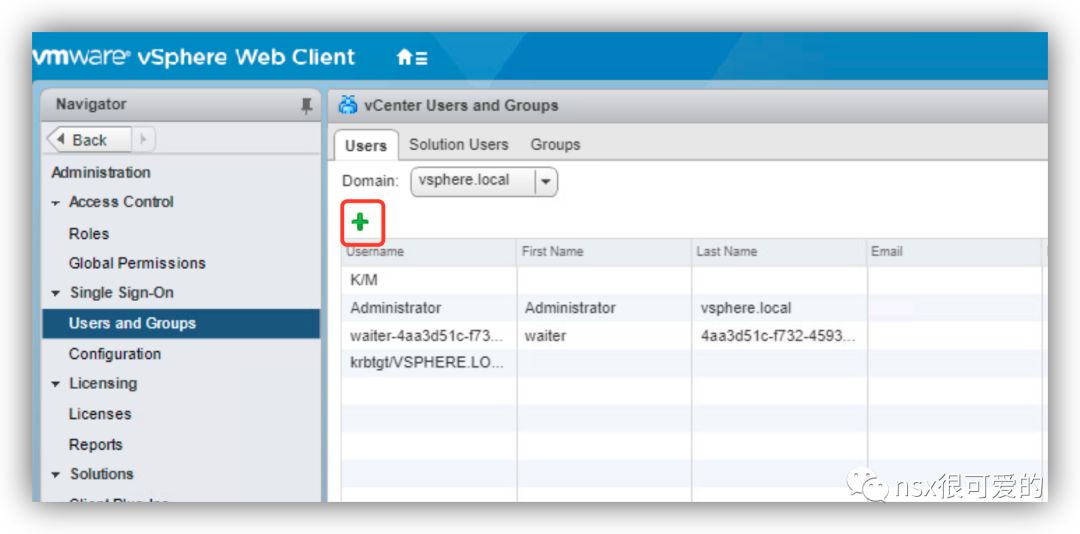This screenshot has width=1080, height=534.
Task: Click the forward history arrow next to Back
Action: (143, 140)
